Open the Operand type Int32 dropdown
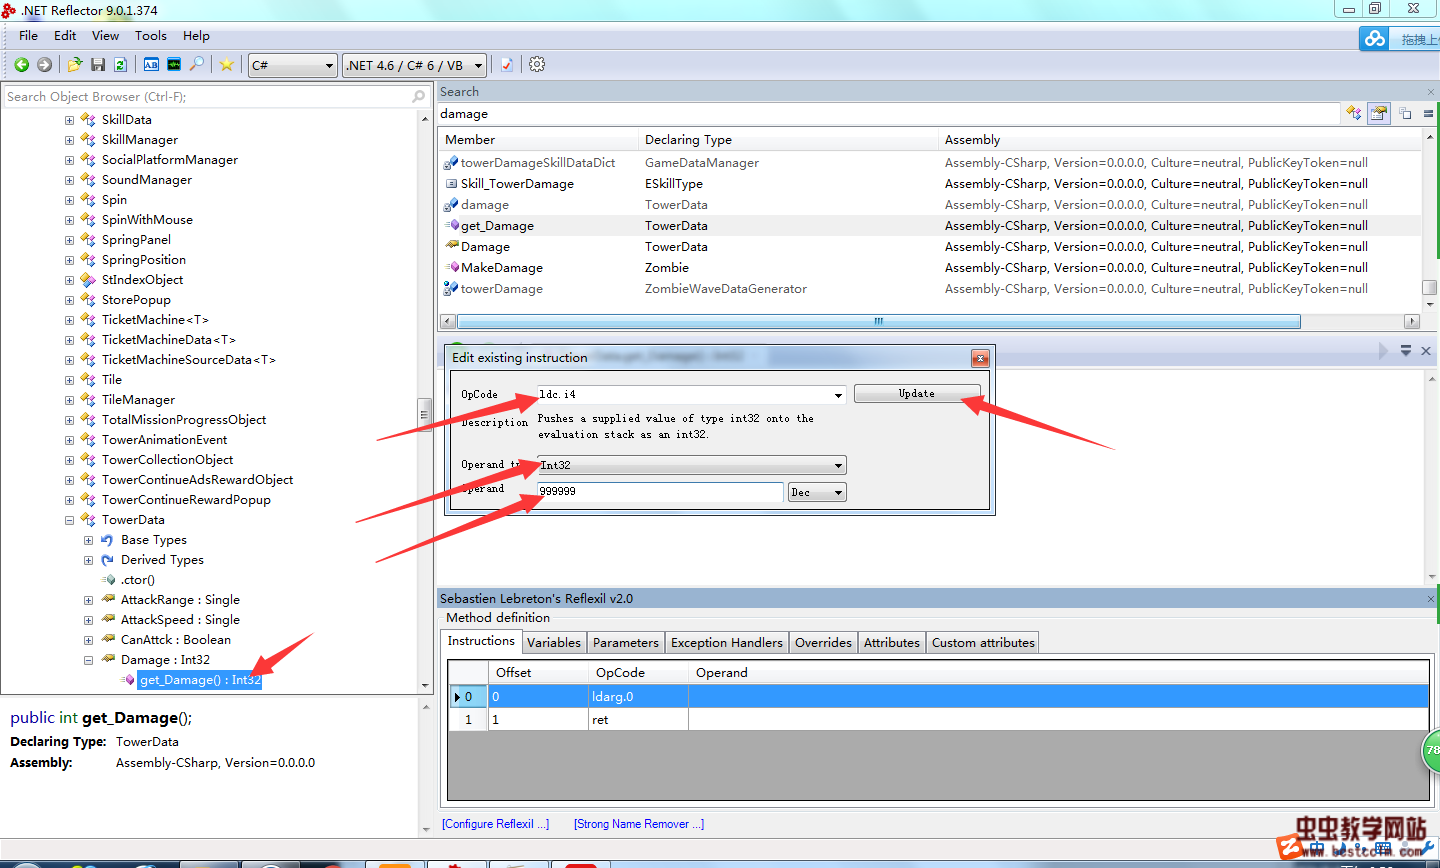 coord(692,465)
